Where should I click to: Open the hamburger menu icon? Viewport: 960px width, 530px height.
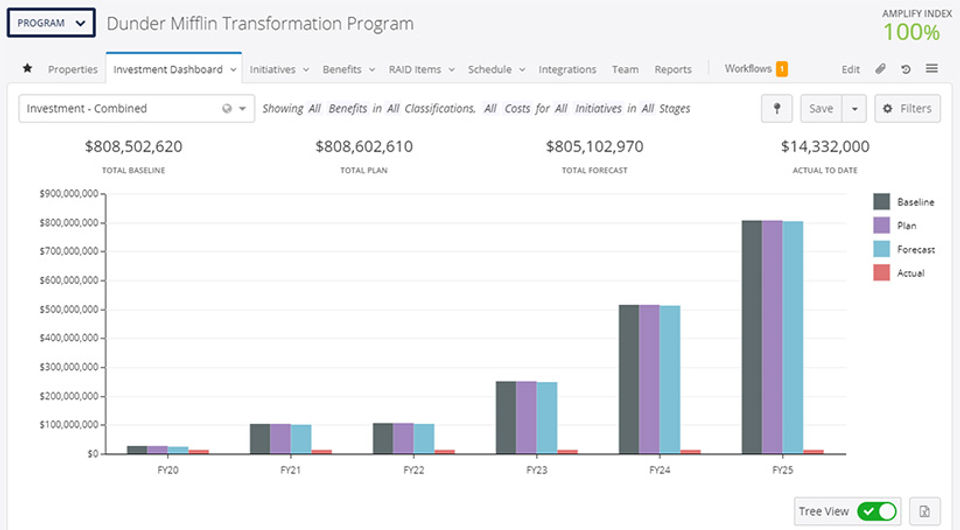click(932, 69)
